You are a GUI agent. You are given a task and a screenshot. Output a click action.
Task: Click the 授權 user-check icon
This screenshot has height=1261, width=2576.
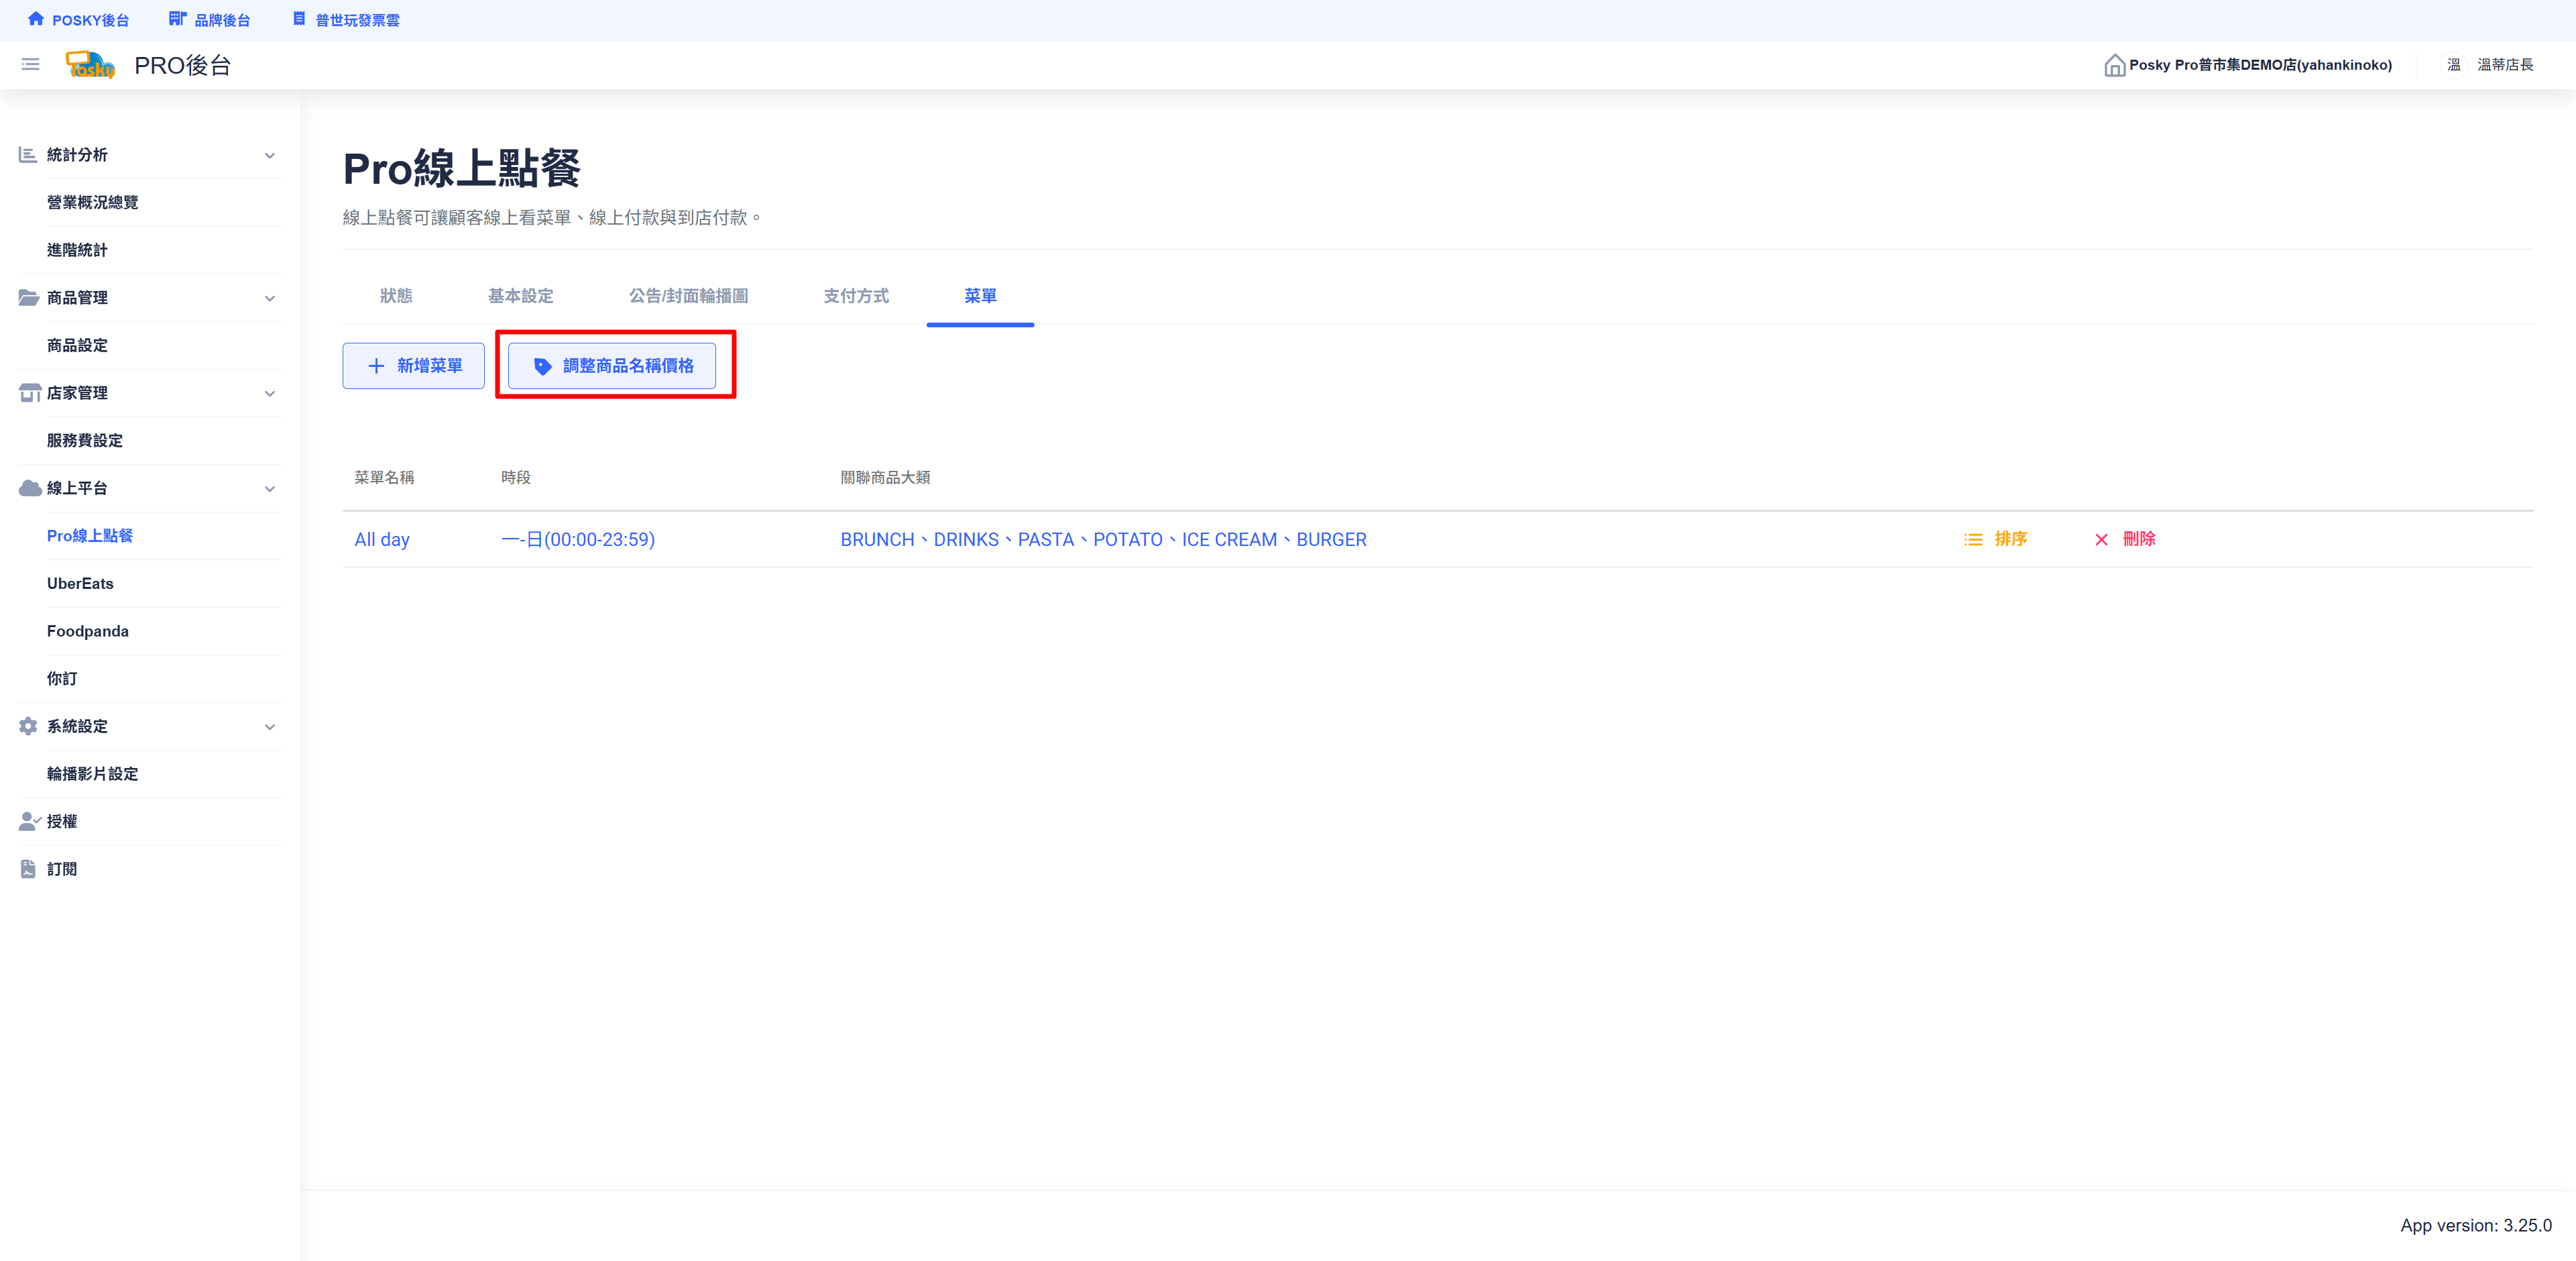click(x=29, y=821)
